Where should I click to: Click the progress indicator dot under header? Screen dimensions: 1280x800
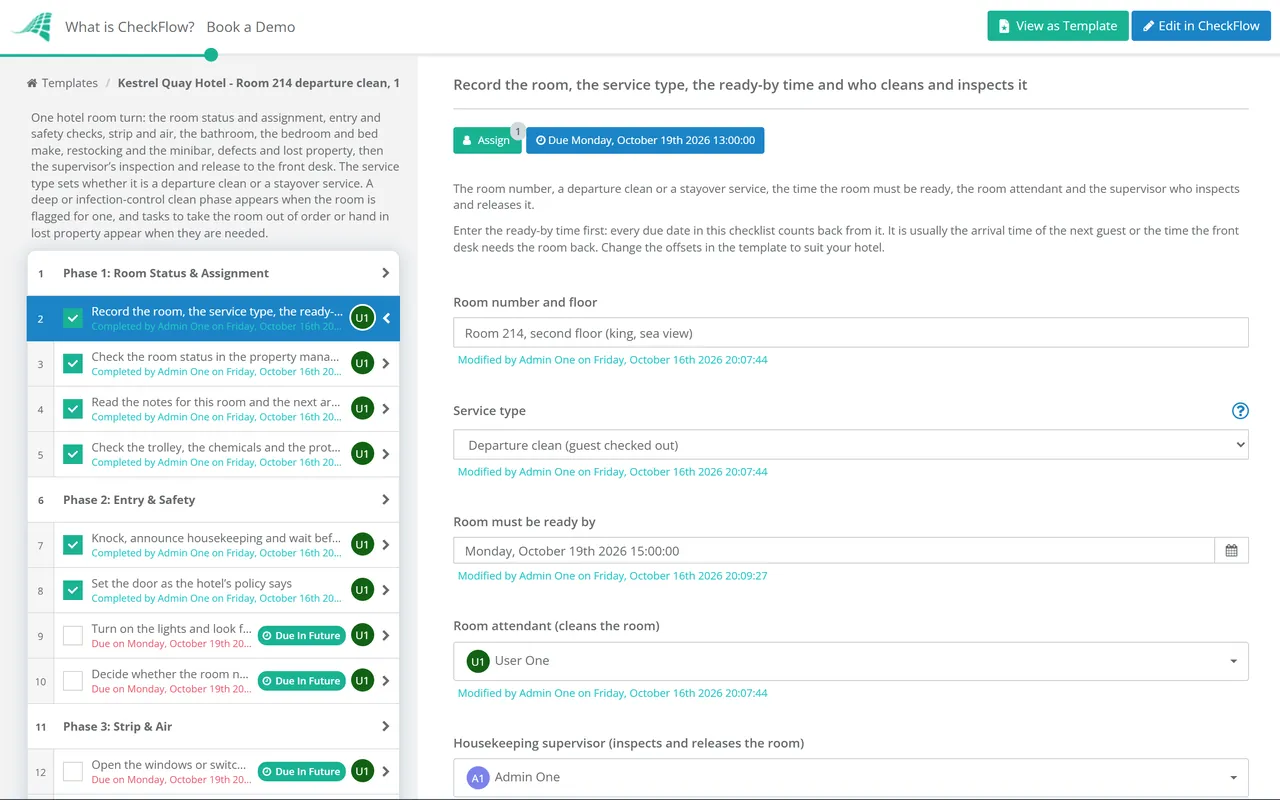click(210, 55)
